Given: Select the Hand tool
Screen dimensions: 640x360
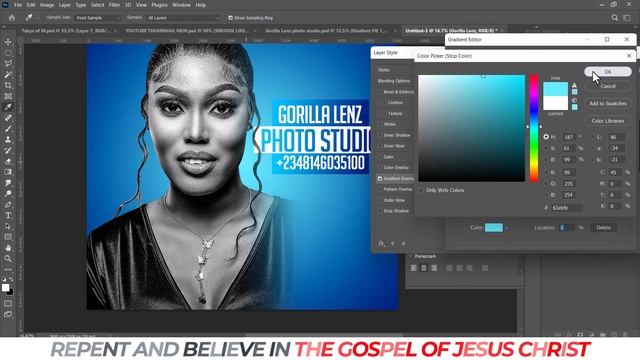Looking at the screenshot, I should pos(8,248).
